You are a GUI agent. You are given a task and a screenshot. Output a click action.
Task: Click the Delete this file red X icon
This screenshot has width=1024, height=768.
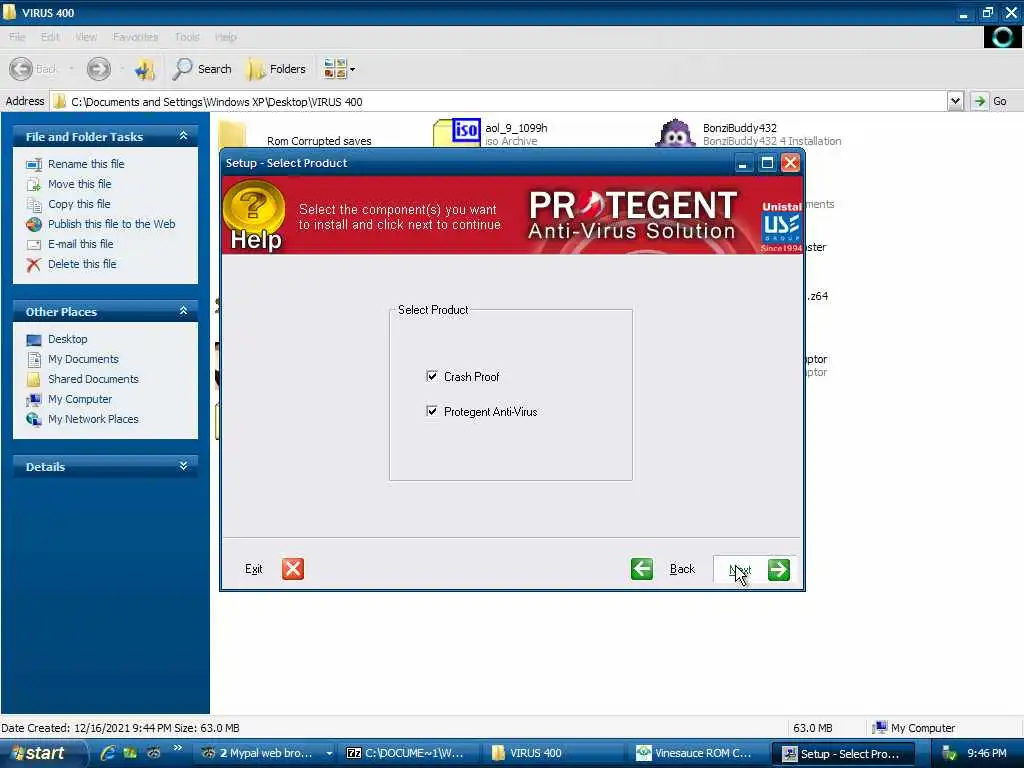[33, 264]
